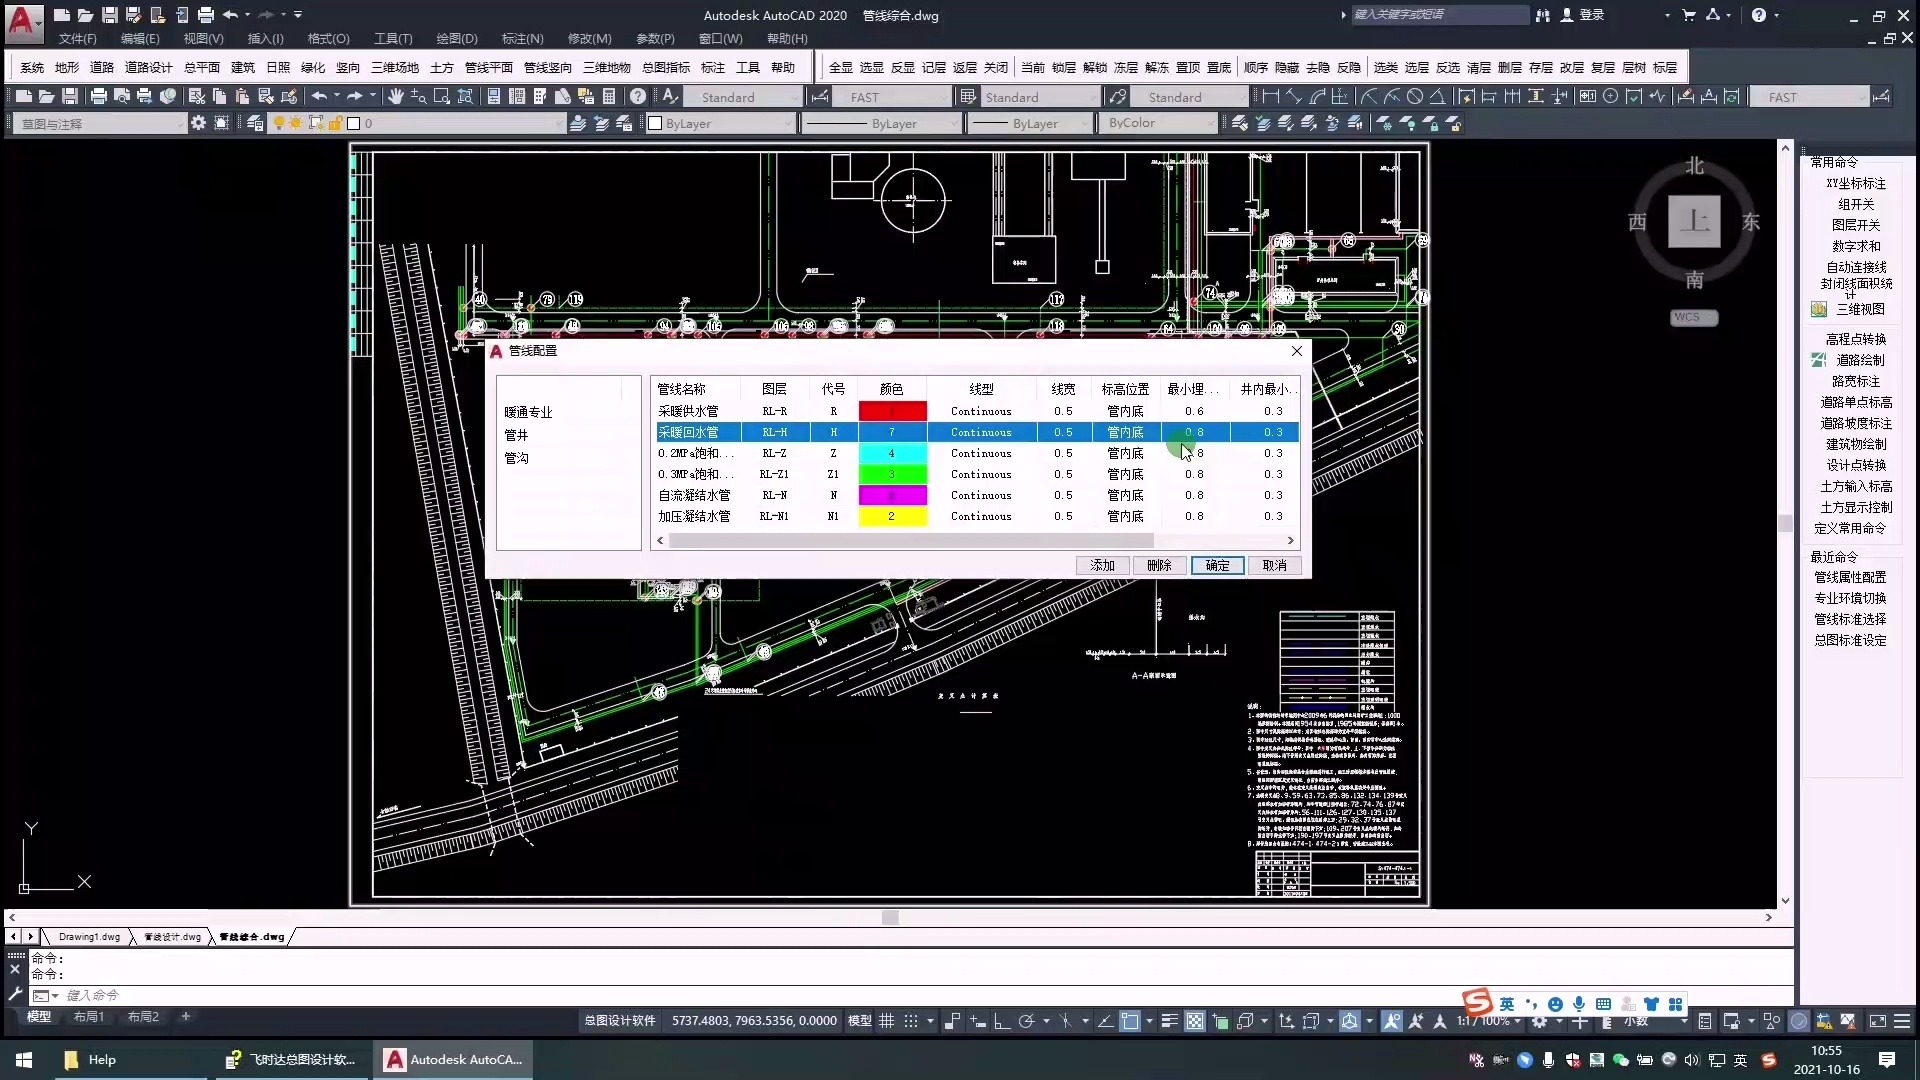Open the 绘图(D) menu

[456, 38]
